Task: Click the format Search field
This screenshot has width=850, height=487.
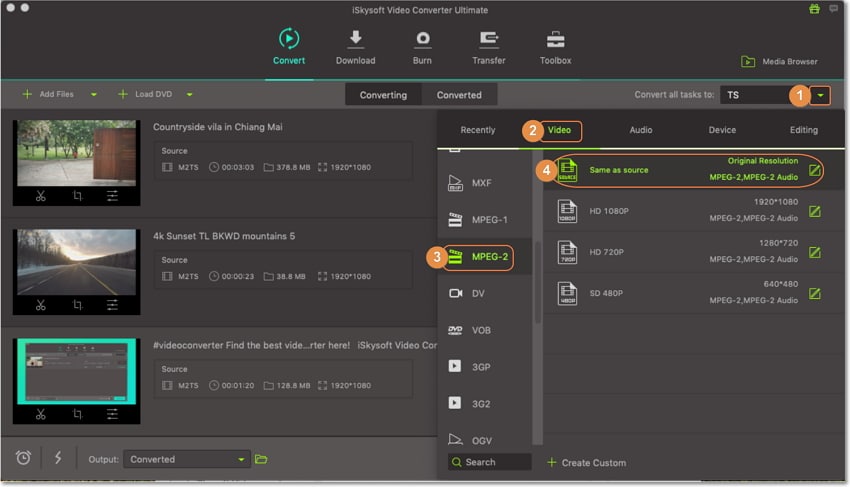Action: point(489,462)
